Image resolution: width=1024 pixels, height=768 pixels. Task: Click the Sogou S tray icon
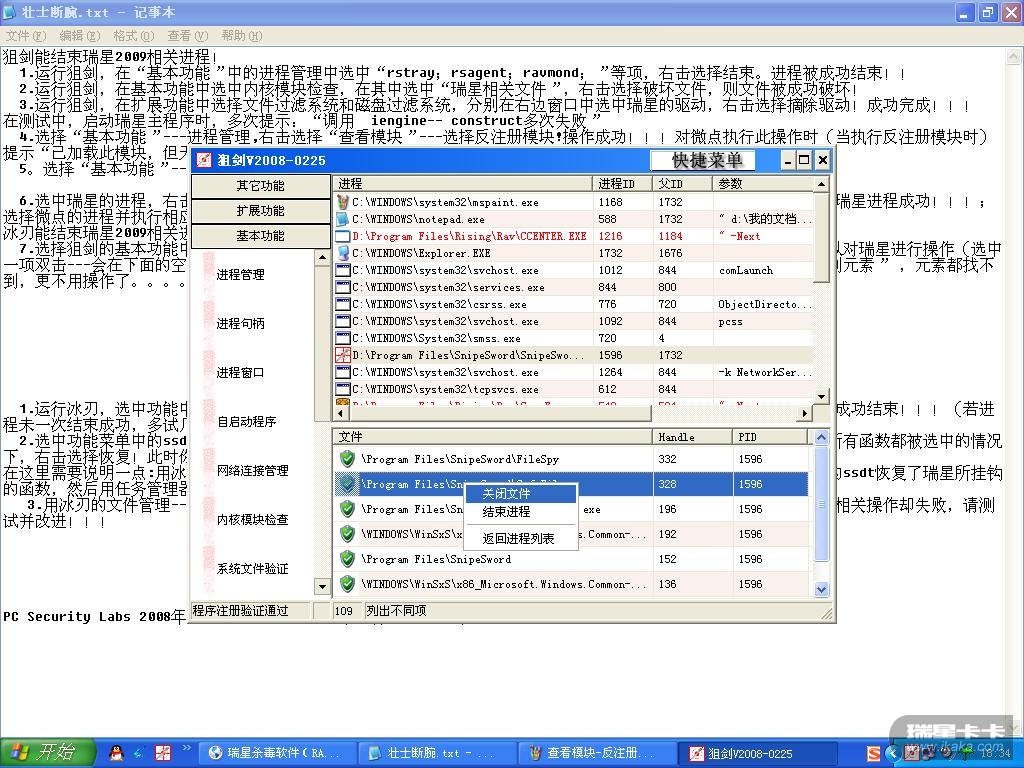point(873,754)
